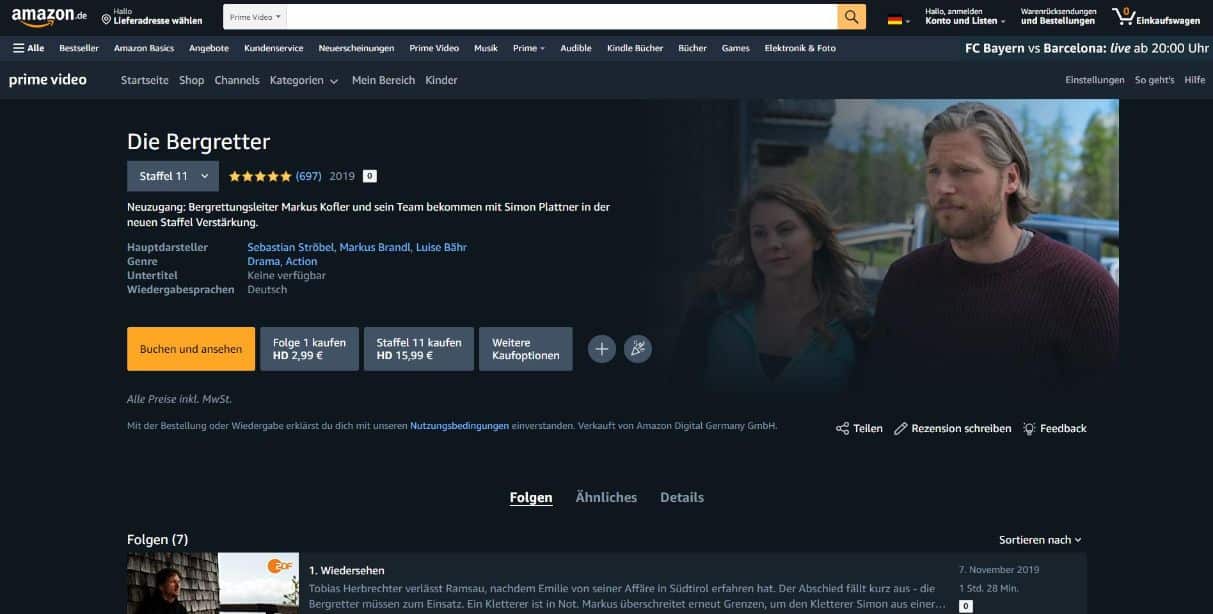Open the Prime Video search category dropdown
The width and height of the screenshot is (1213, 614).
click(255, 17)
